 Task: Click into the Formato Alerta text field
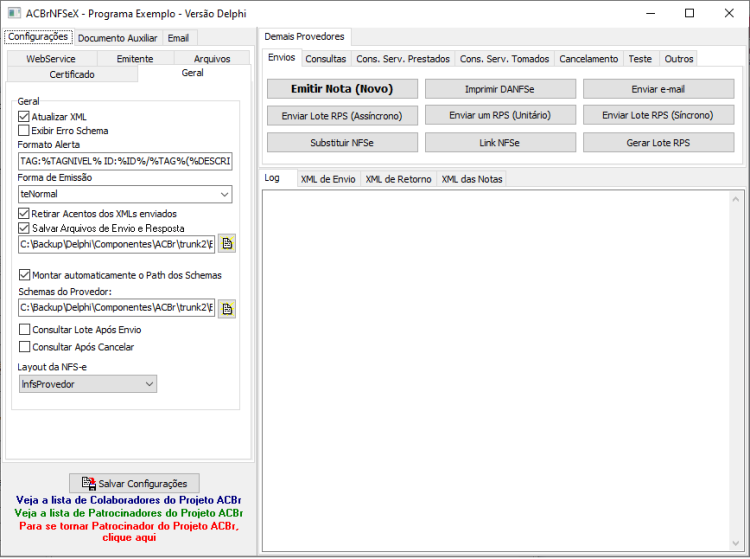click(x=125, y=161)
